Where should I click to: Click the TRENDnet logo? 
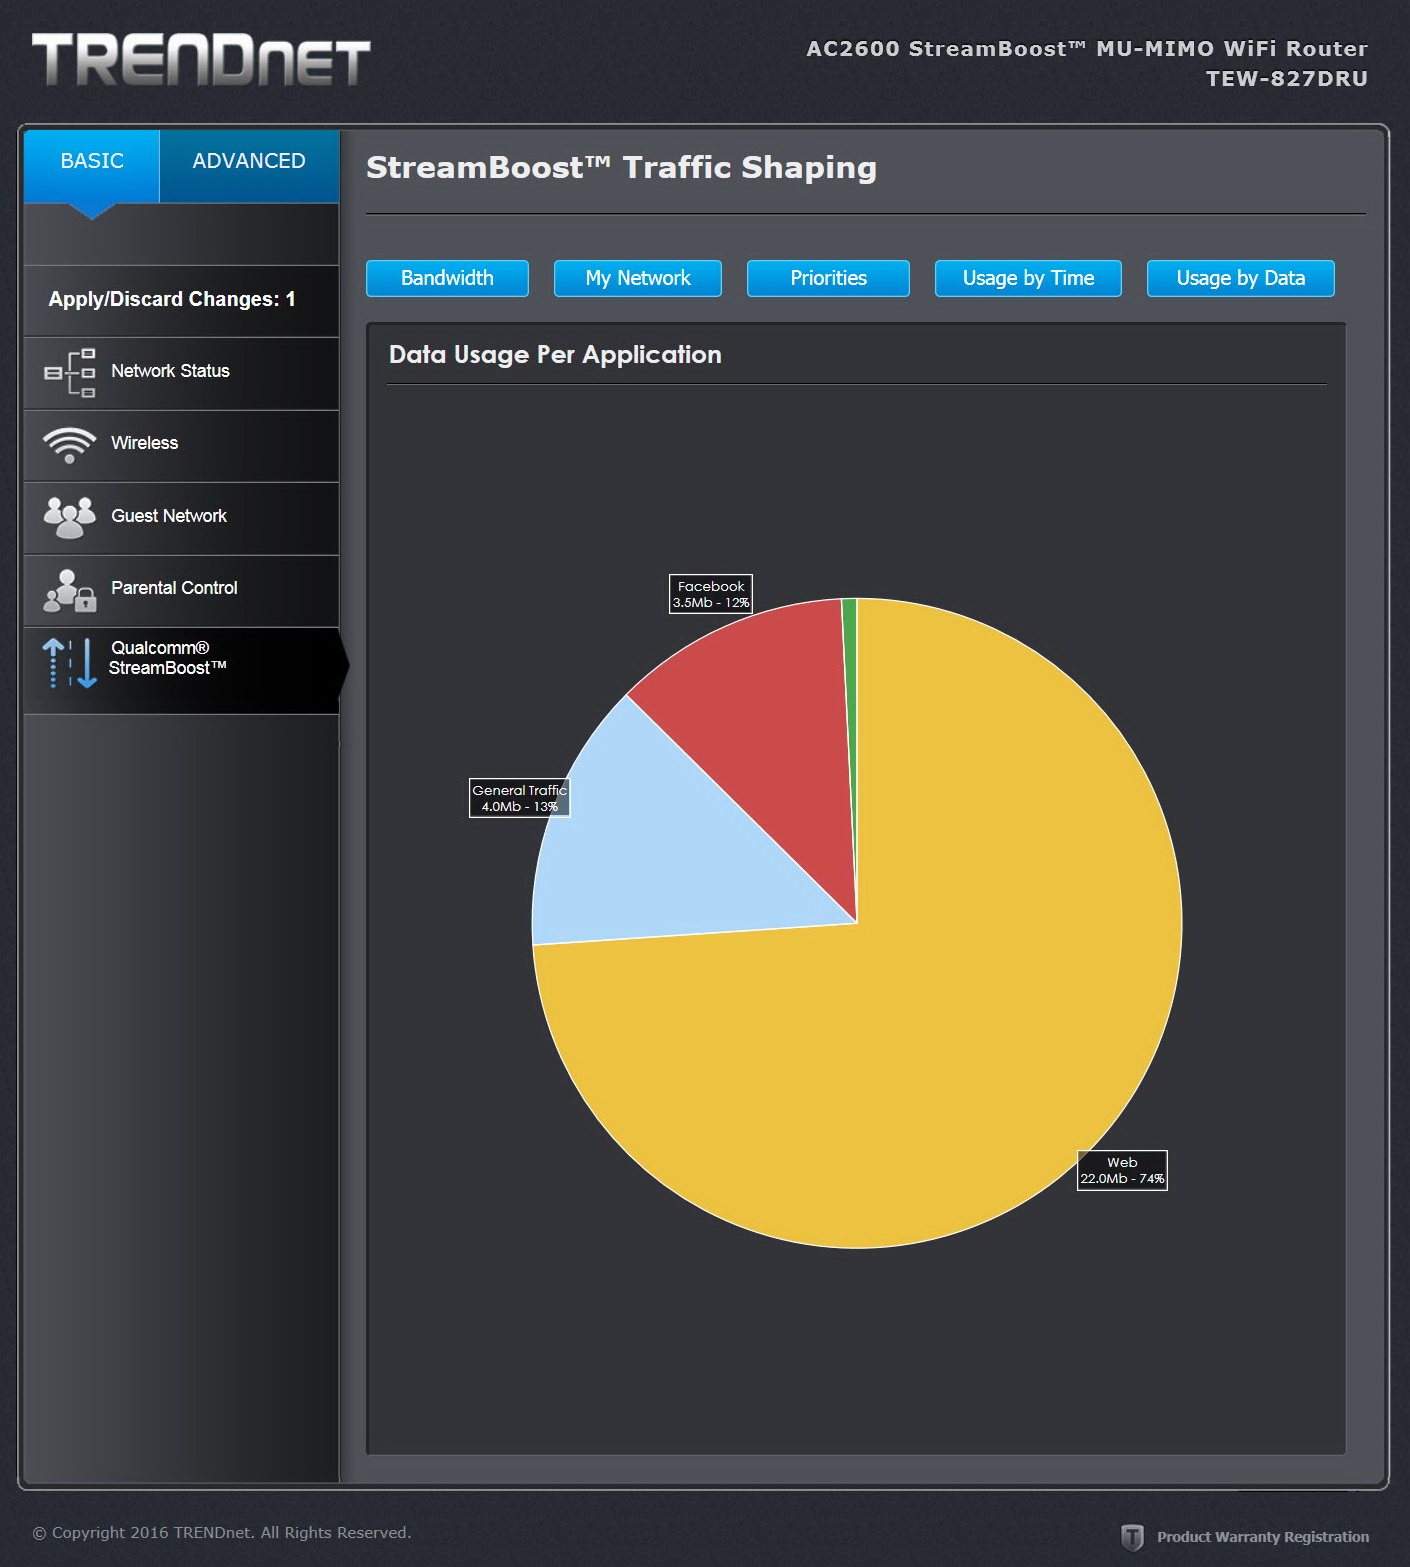[201, 60]
